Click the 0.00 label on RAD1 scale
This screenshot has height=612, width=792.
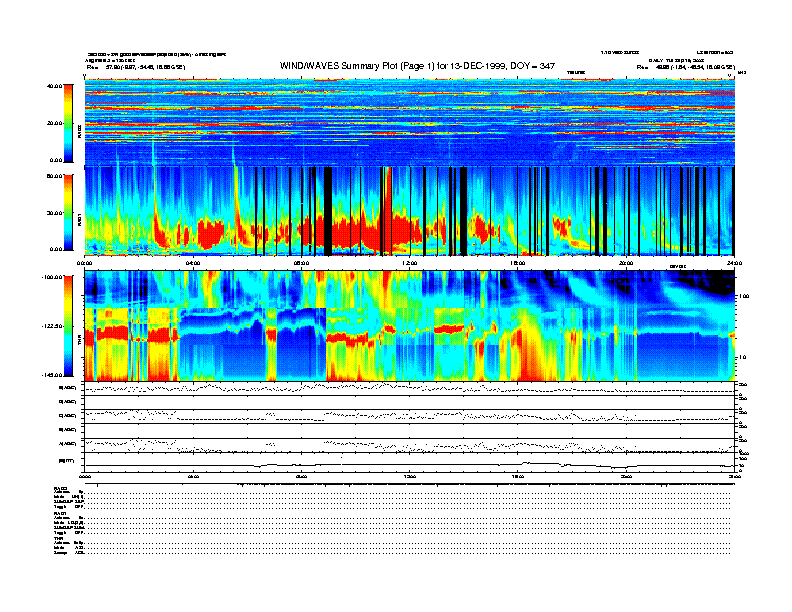[56, 249]
